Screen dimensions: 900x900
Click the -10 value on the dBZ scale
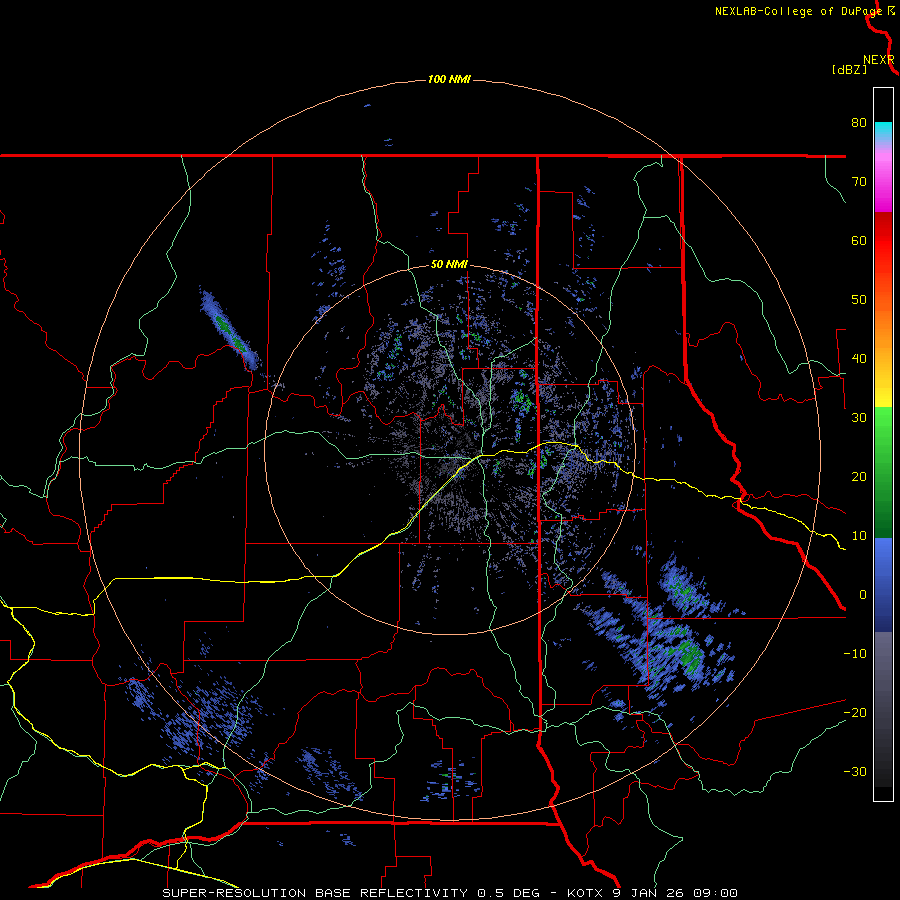coord(855,654)
